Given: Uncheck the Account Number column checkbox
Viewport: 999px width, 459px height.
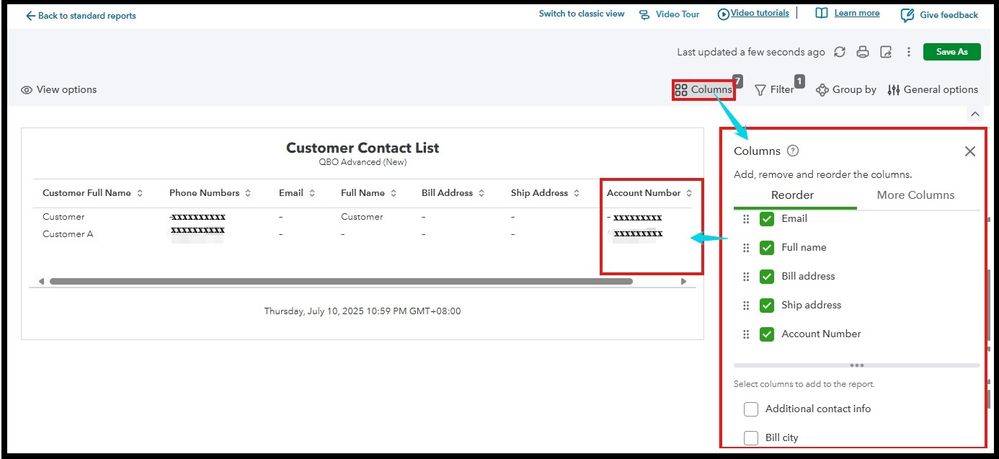Looking at the screenshot, I should click(x=767, y=334).
